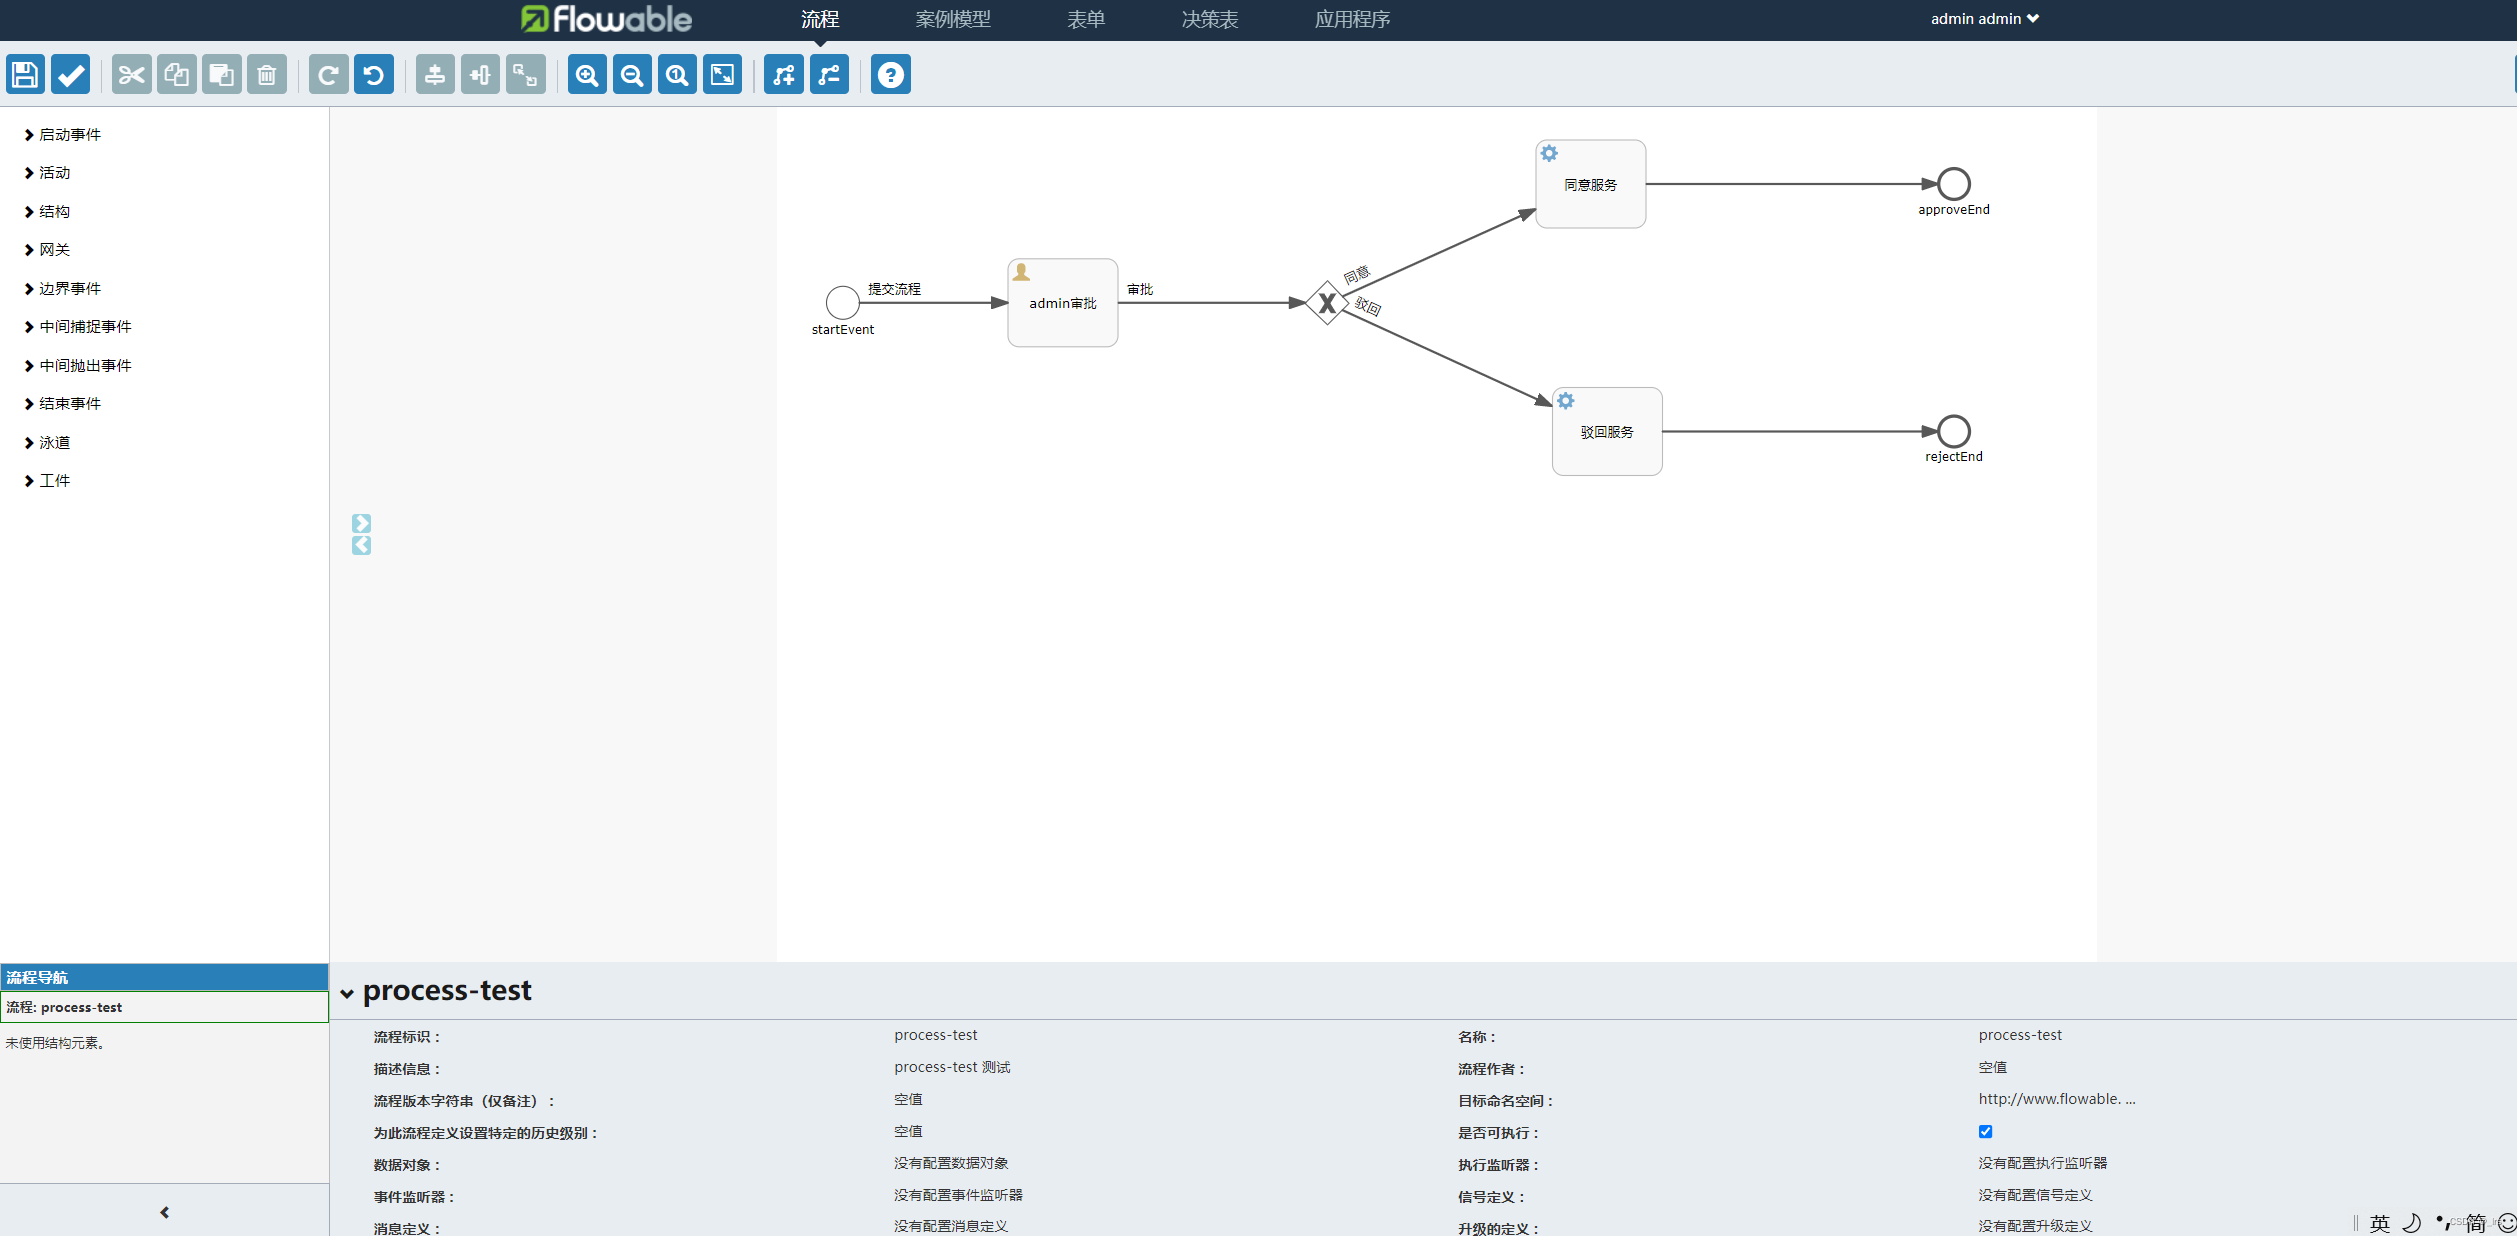Enable the 是否可执行 checkbox
The width and height of the screenshot is (2517, 1236).
coord(1984,1131)
